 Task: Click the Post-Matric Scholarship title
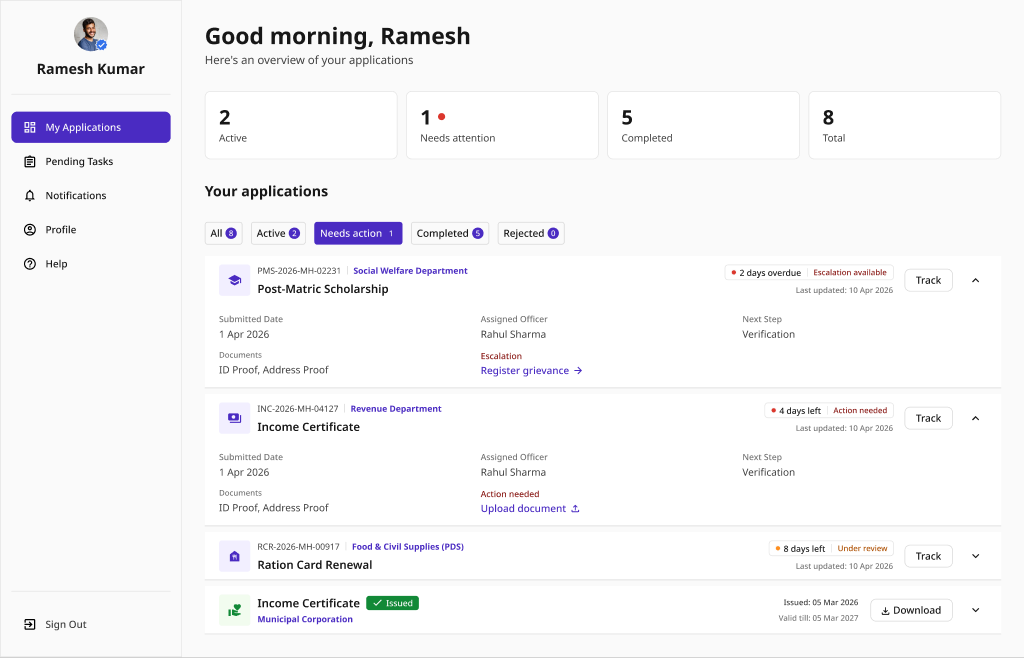[x=323, y=289]
